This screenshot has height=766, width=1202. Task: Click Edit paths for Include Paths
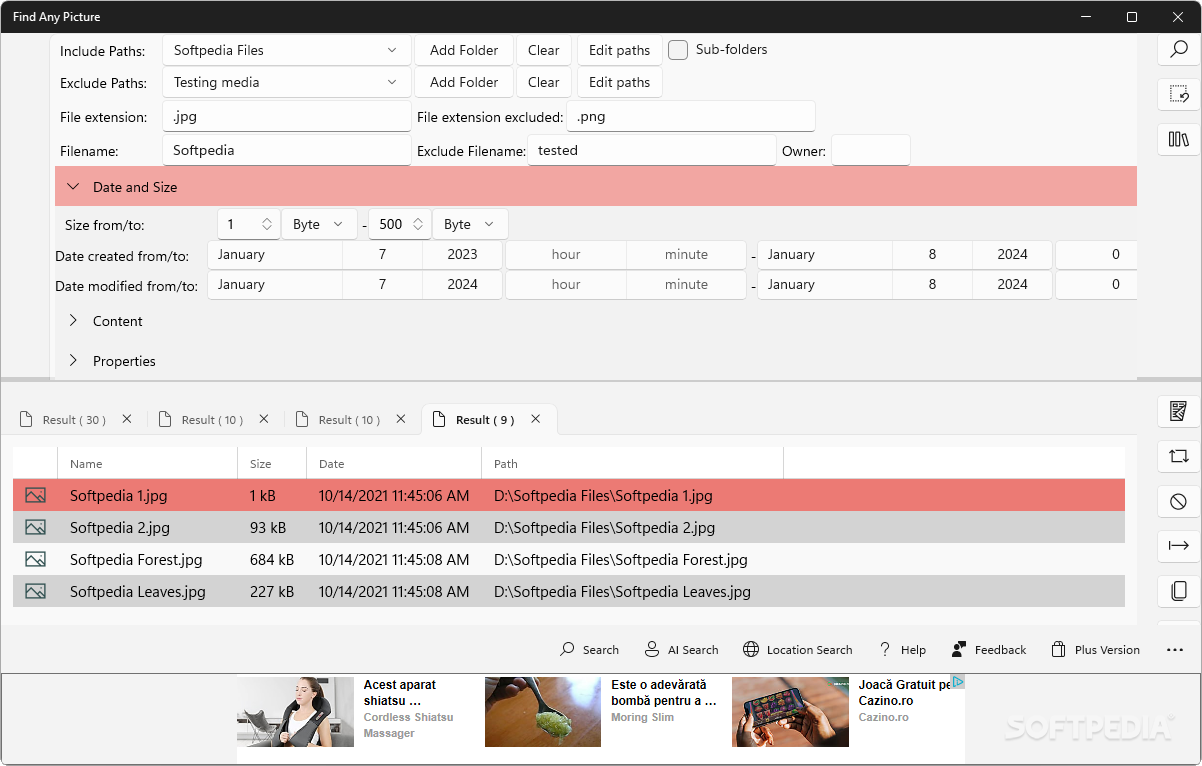pyautogui.click(x=619, y=50)
